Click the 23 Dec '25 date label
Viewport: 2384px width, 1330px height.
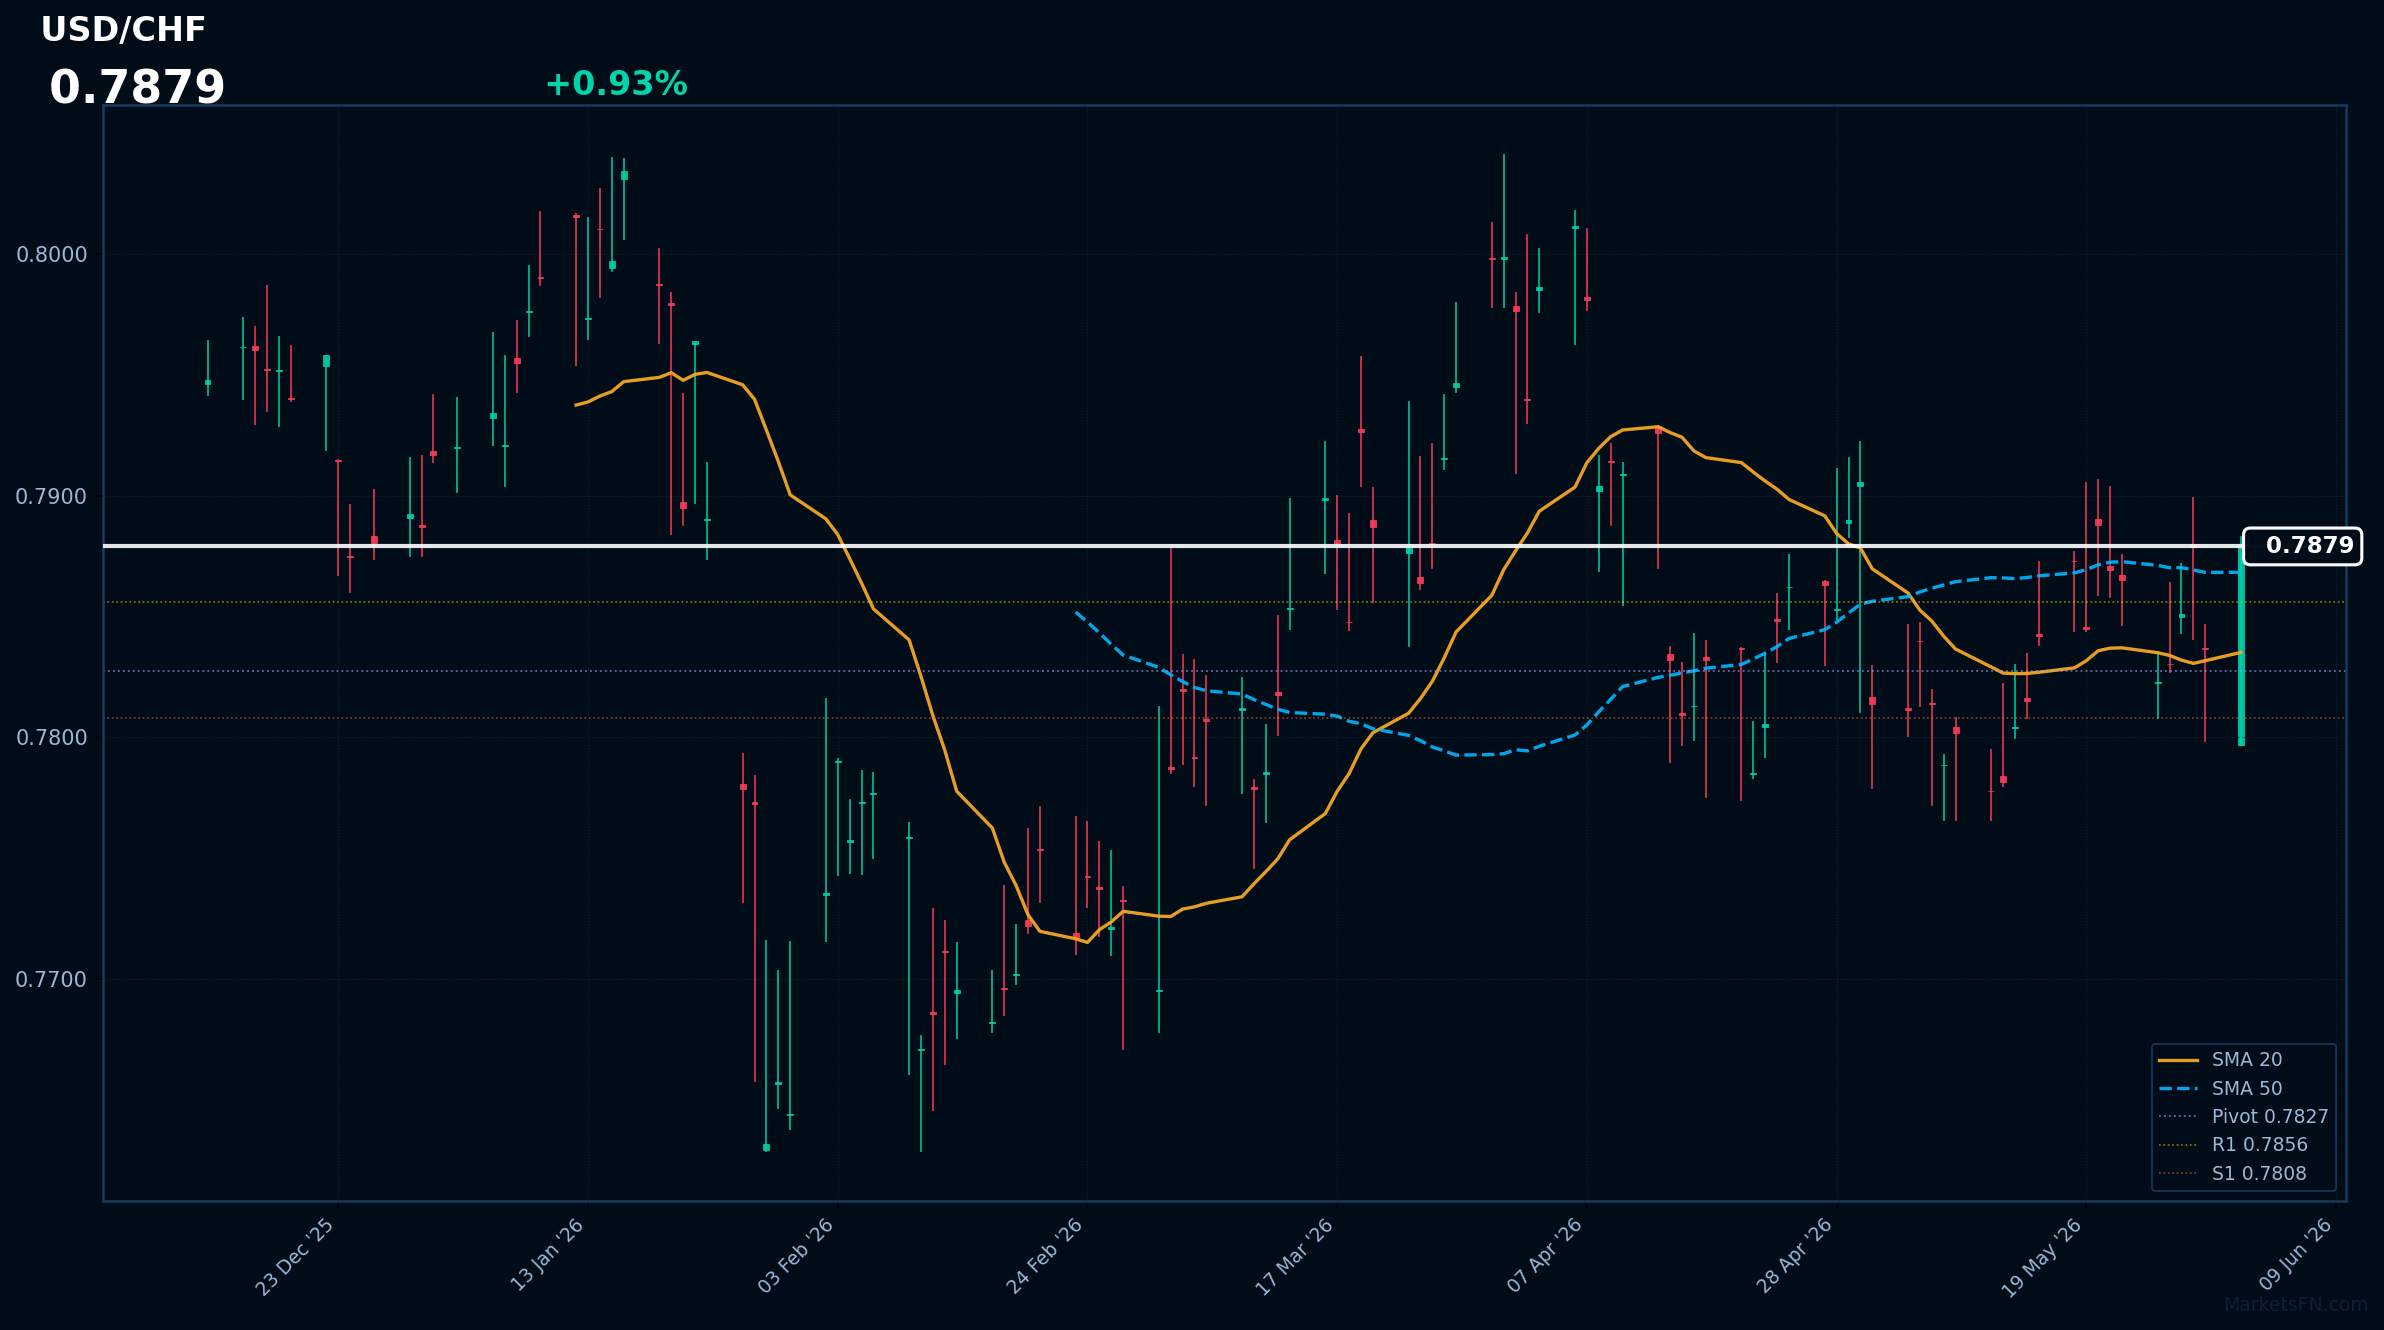coord(295,1257)
